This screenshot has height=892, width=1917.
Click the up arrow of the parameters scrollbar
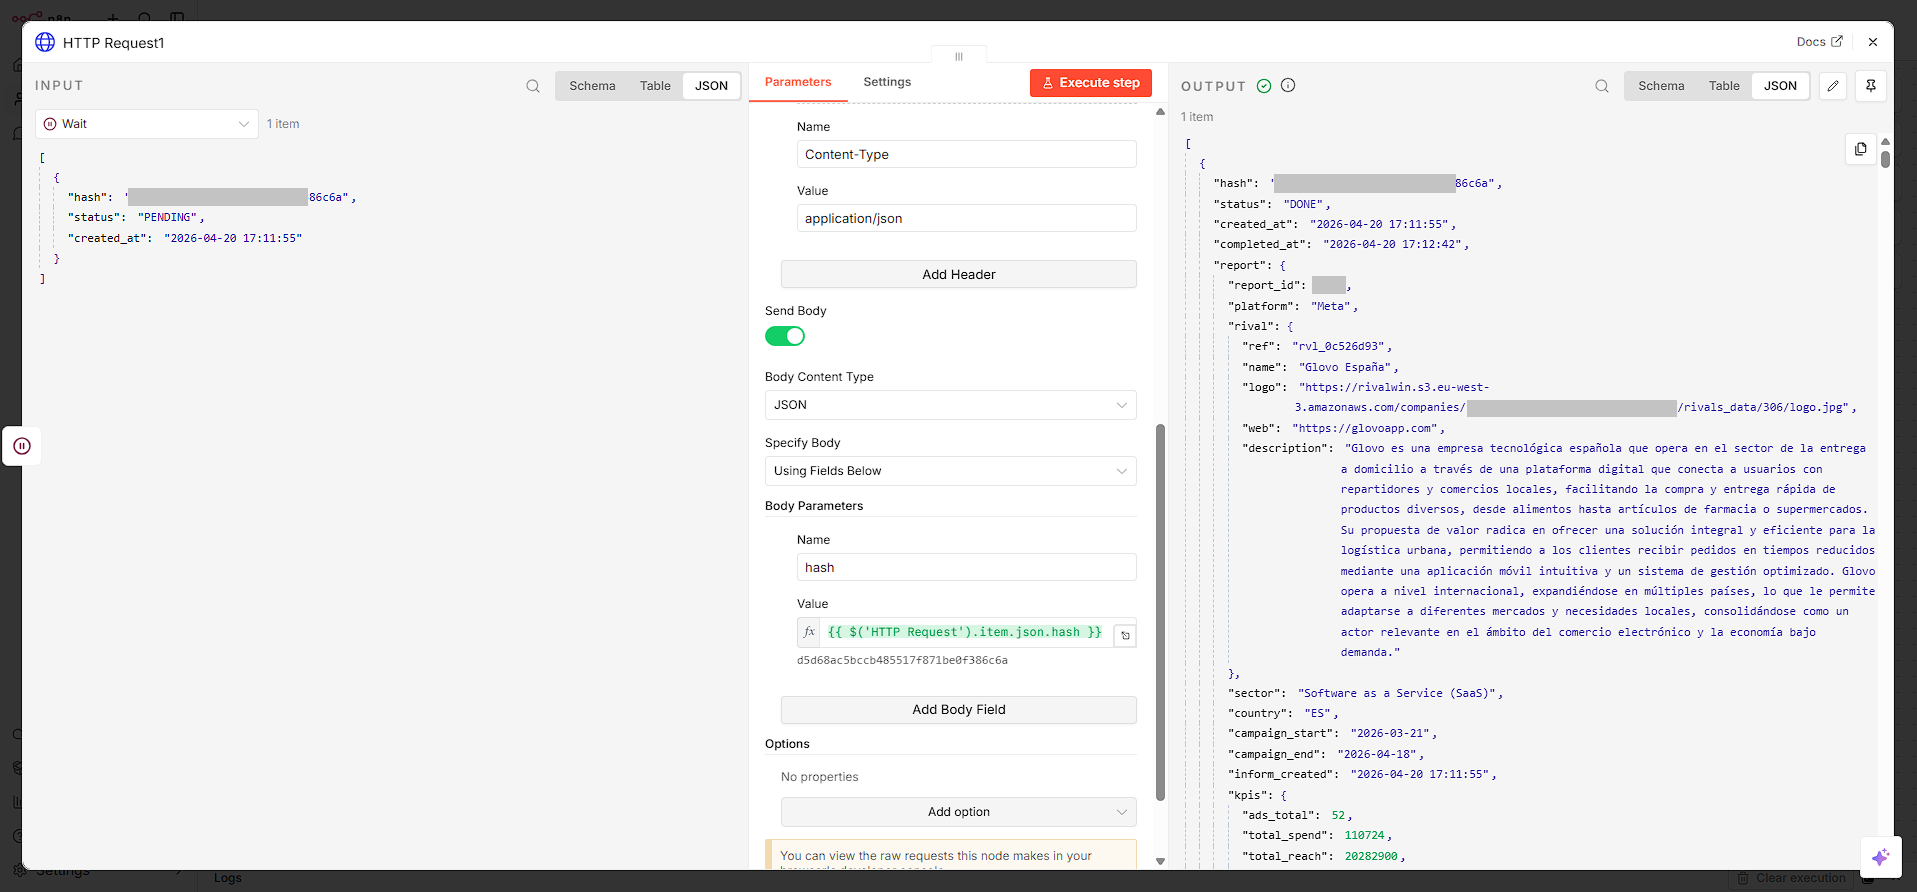1160,112
